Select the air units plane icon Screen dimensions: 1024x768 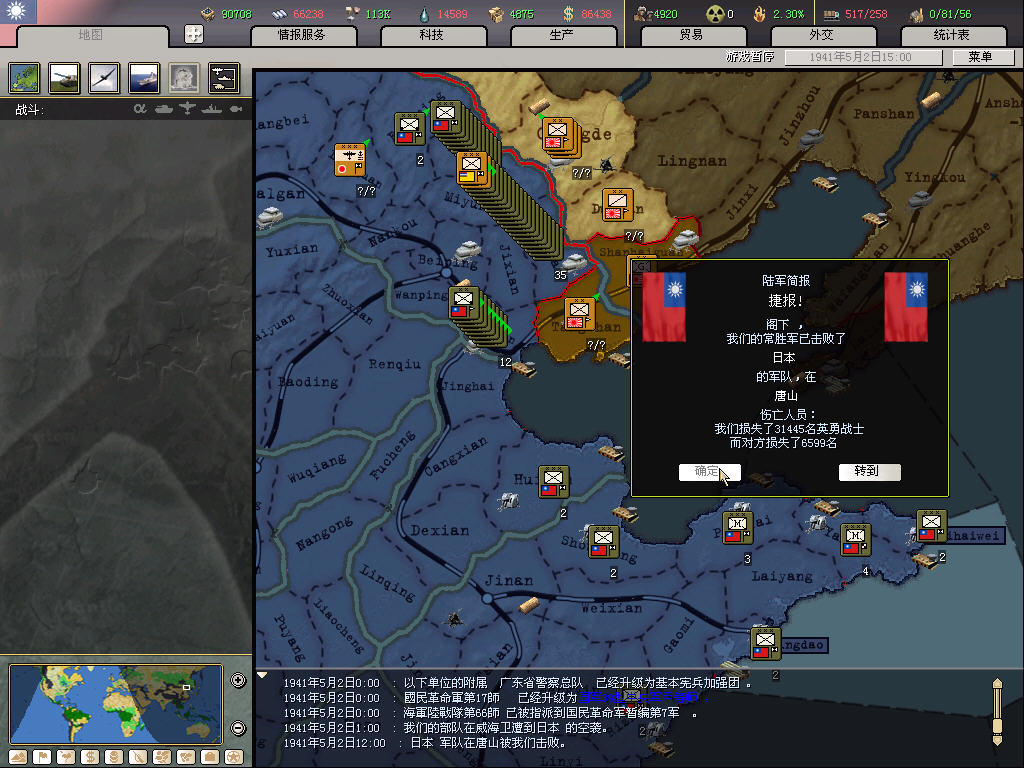tap(104, 77)
